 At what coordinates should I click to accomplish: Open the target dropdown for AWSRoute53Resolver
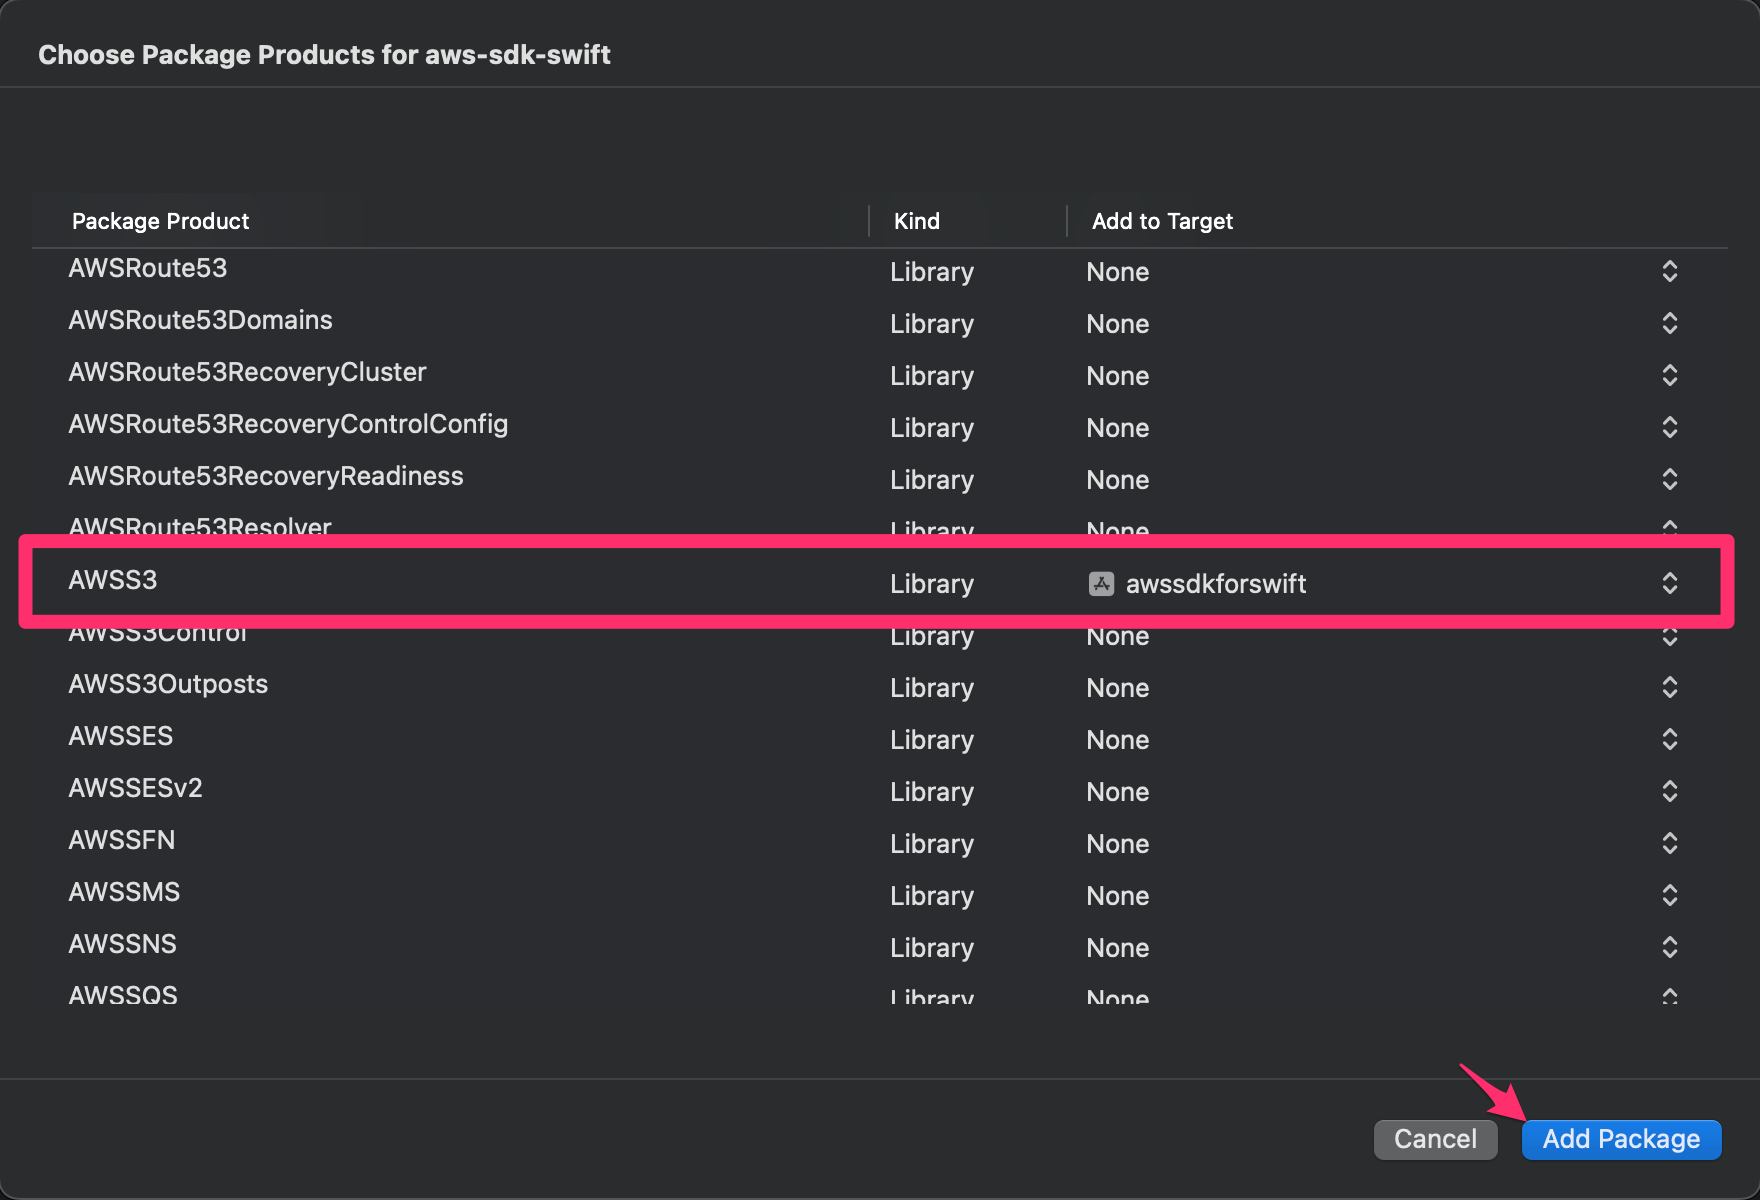point(1669,527)
